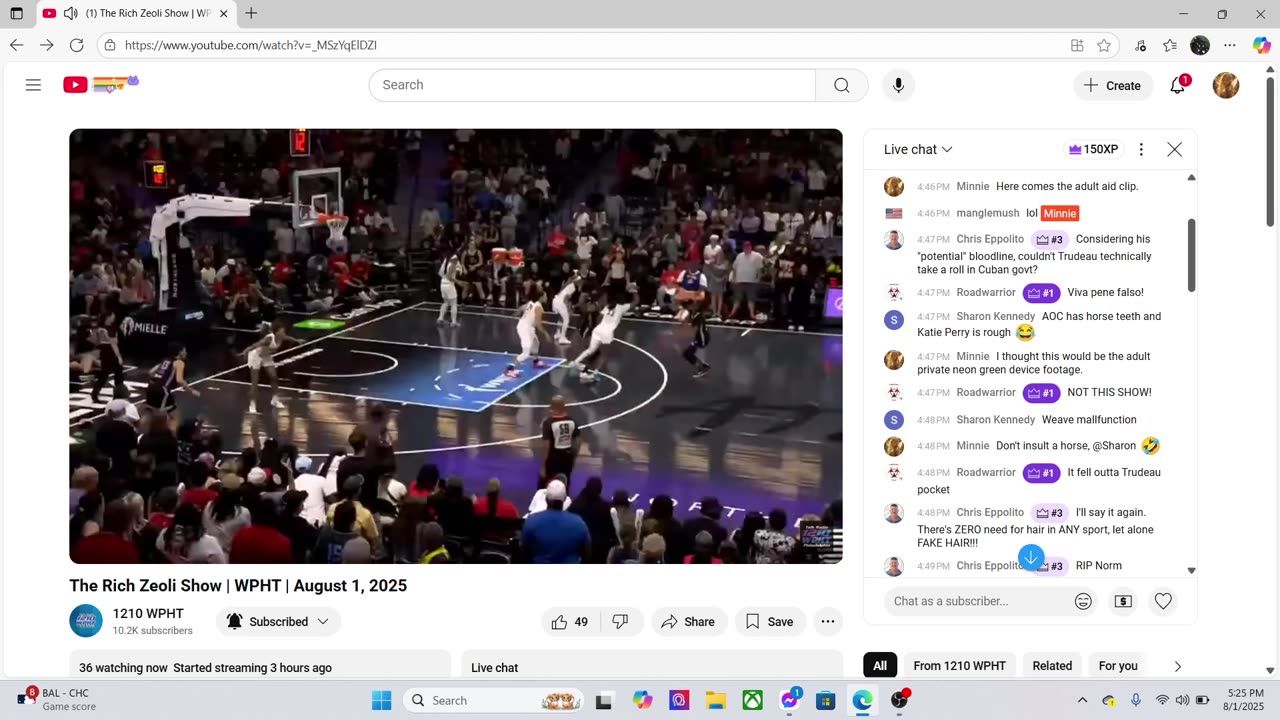This screenshot has height=720, width=1280.
Task: Open Messenger from the taskbar
Action: 789,700
